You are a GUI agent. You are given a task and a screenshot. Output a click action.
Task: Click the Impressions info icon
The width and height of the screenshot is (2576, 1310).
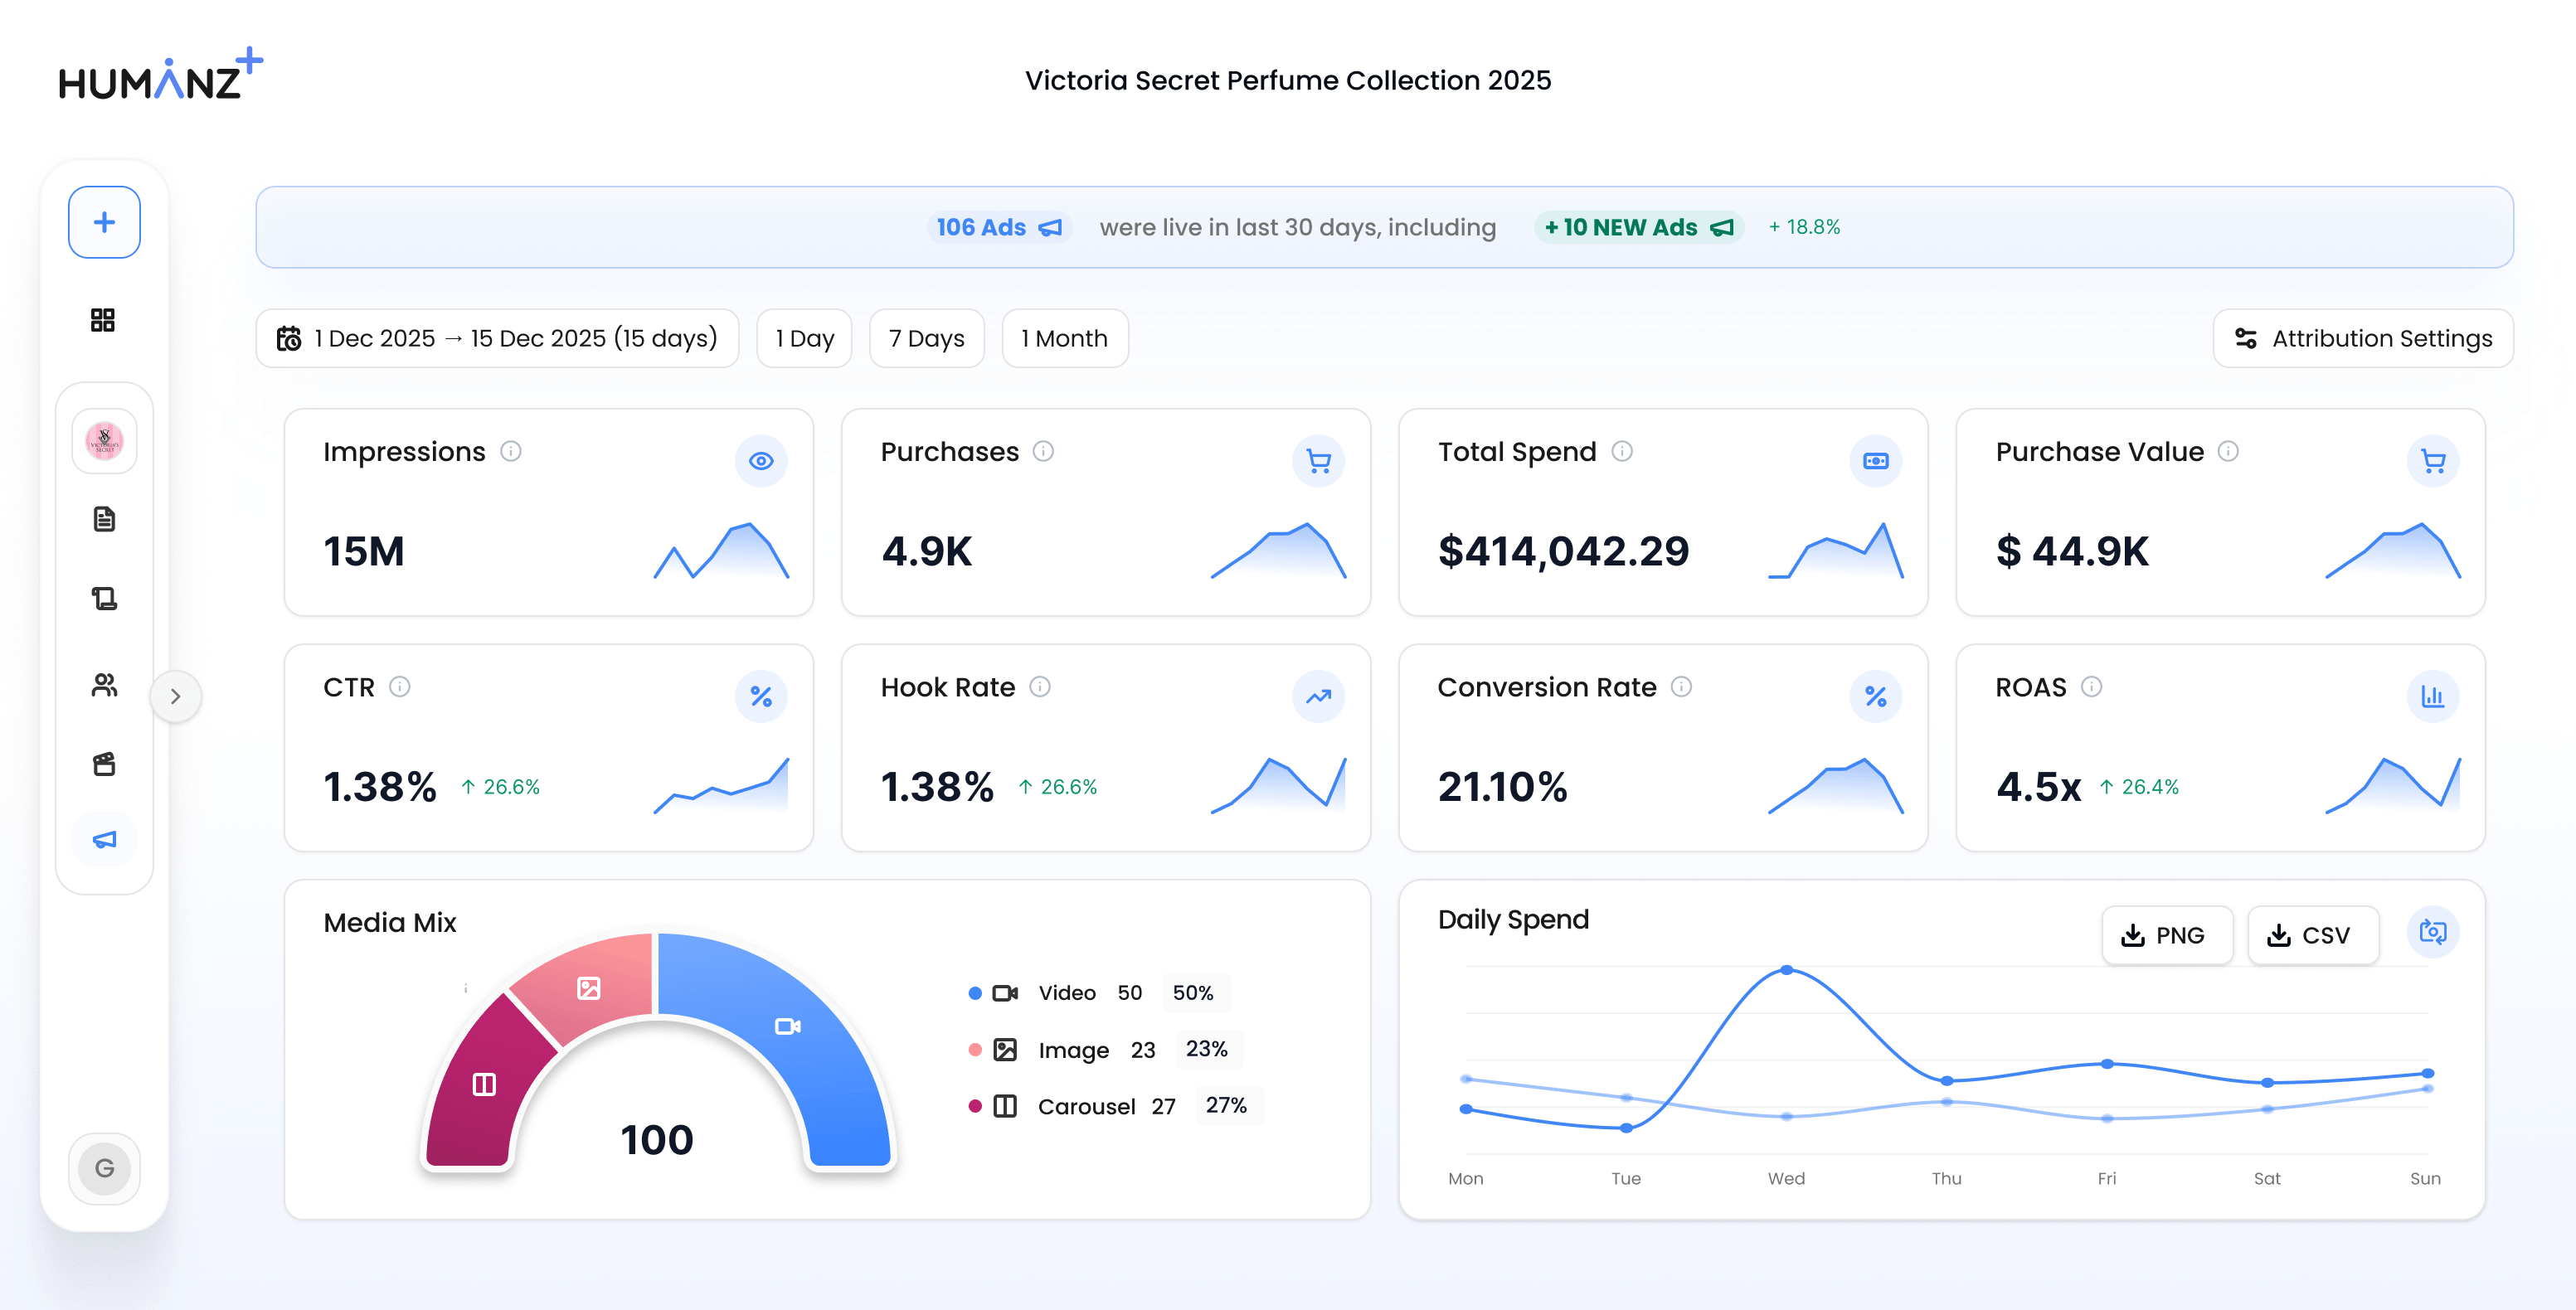coord(511,451)
